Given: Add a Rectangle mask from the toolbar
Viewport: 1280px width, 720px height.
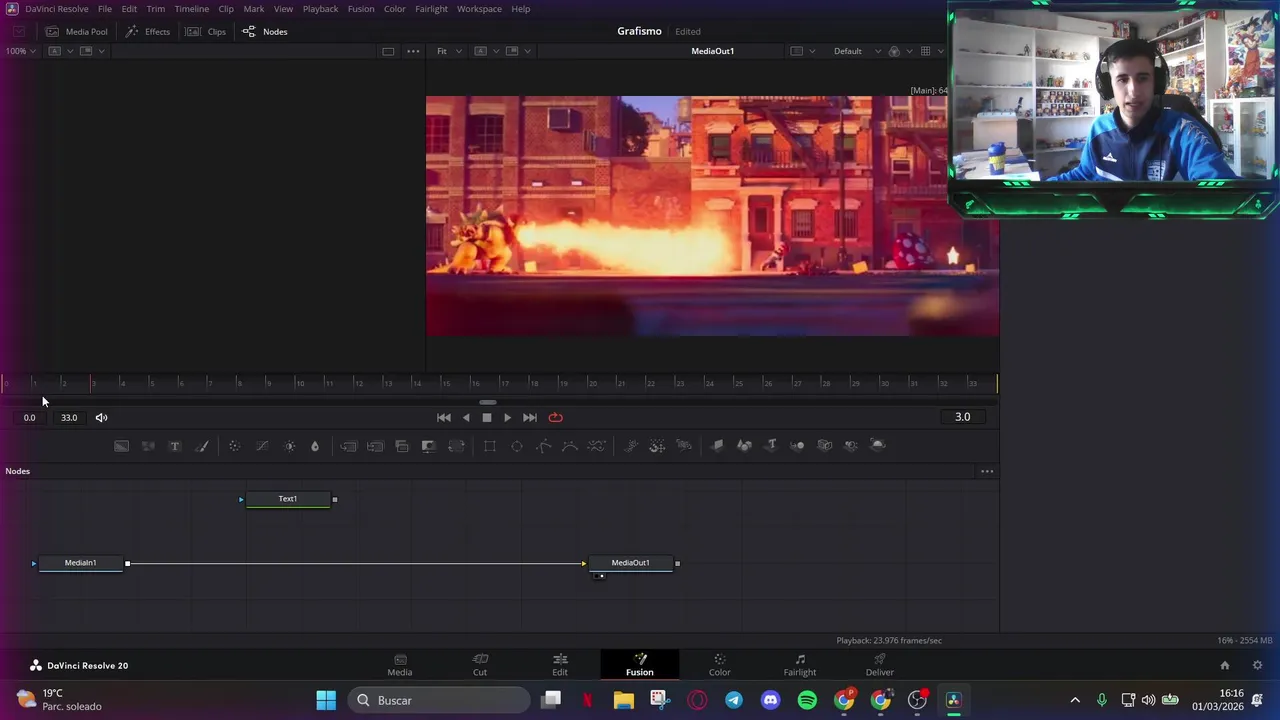Looking at the screenshot, I should point(490,446).
